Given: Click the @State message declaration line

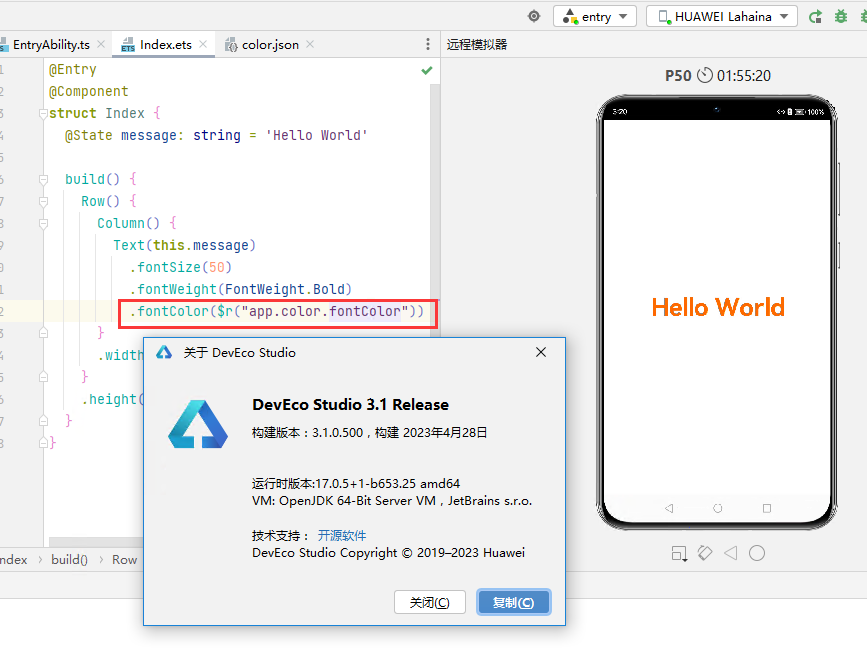Looking at the screenshot, I should click(216, 135).
